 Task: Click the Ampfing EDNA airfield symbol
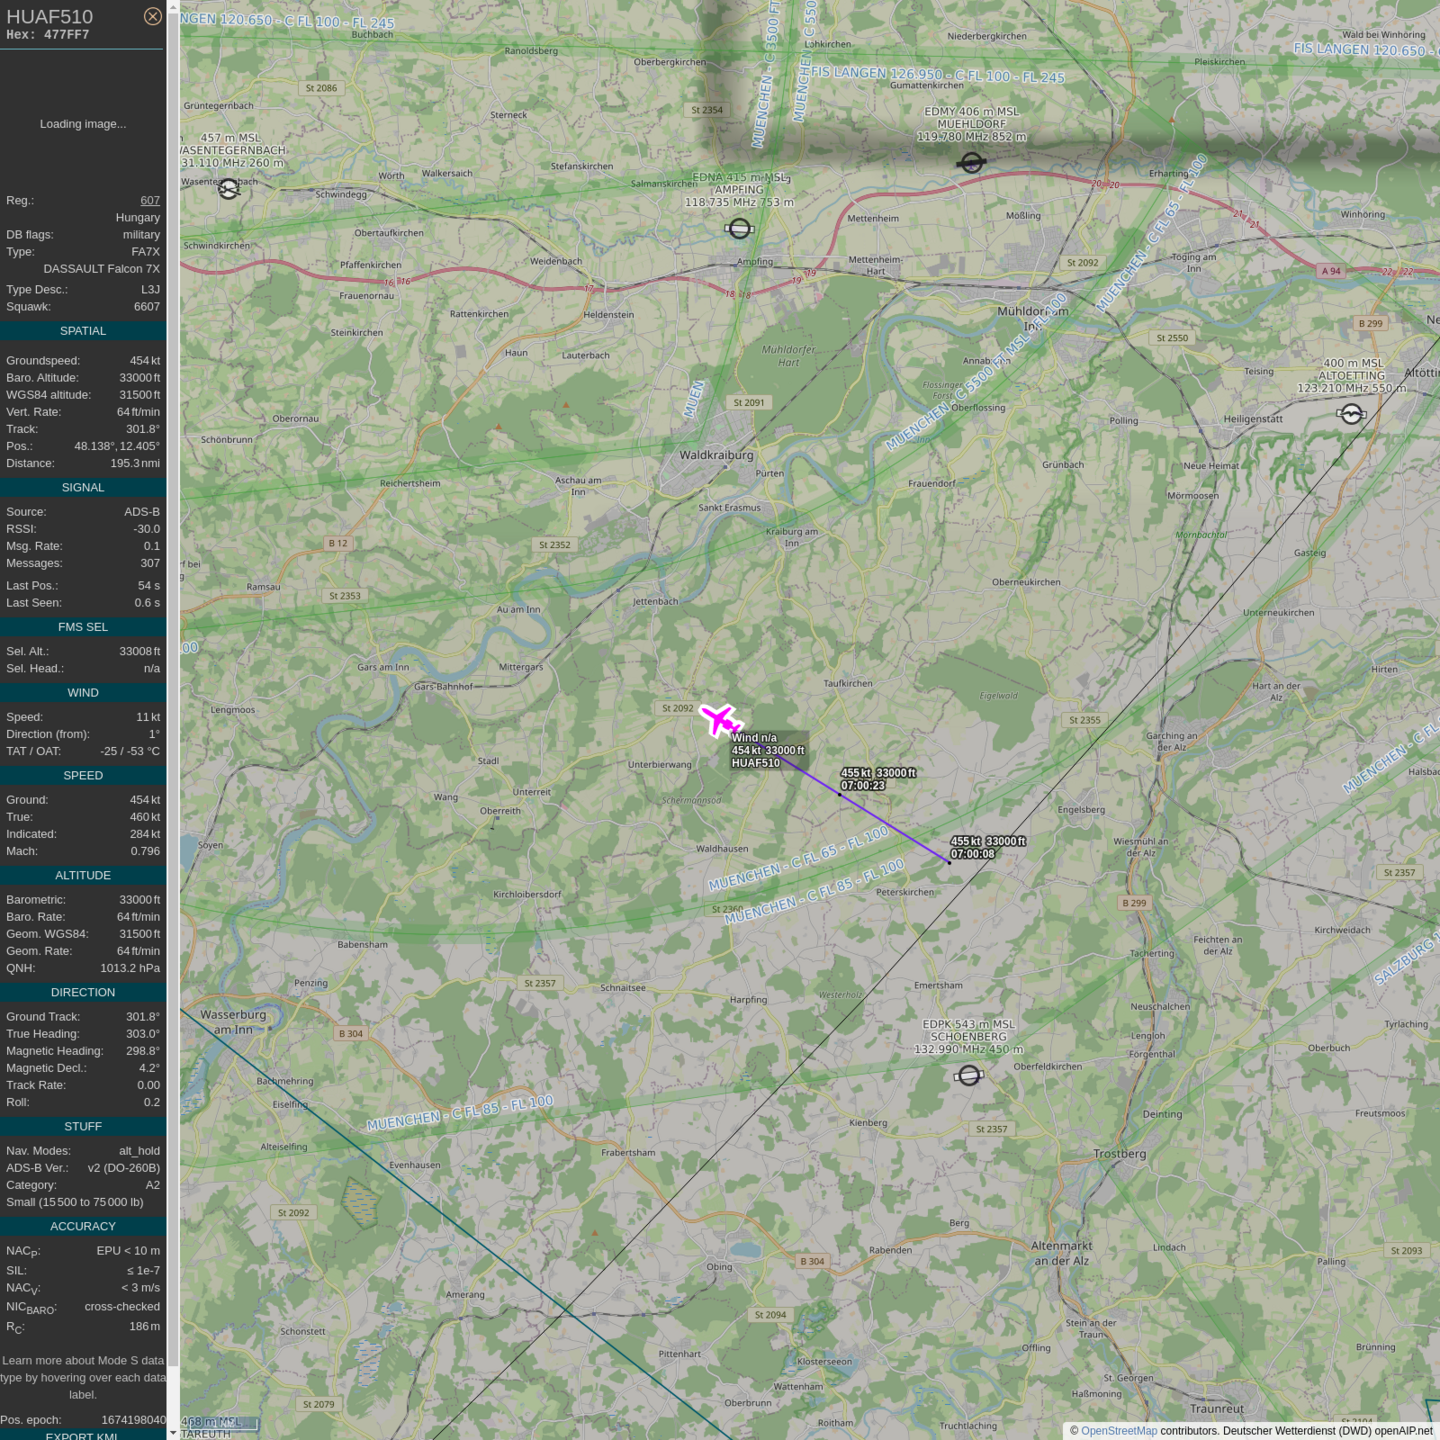(x=739, y=229)
